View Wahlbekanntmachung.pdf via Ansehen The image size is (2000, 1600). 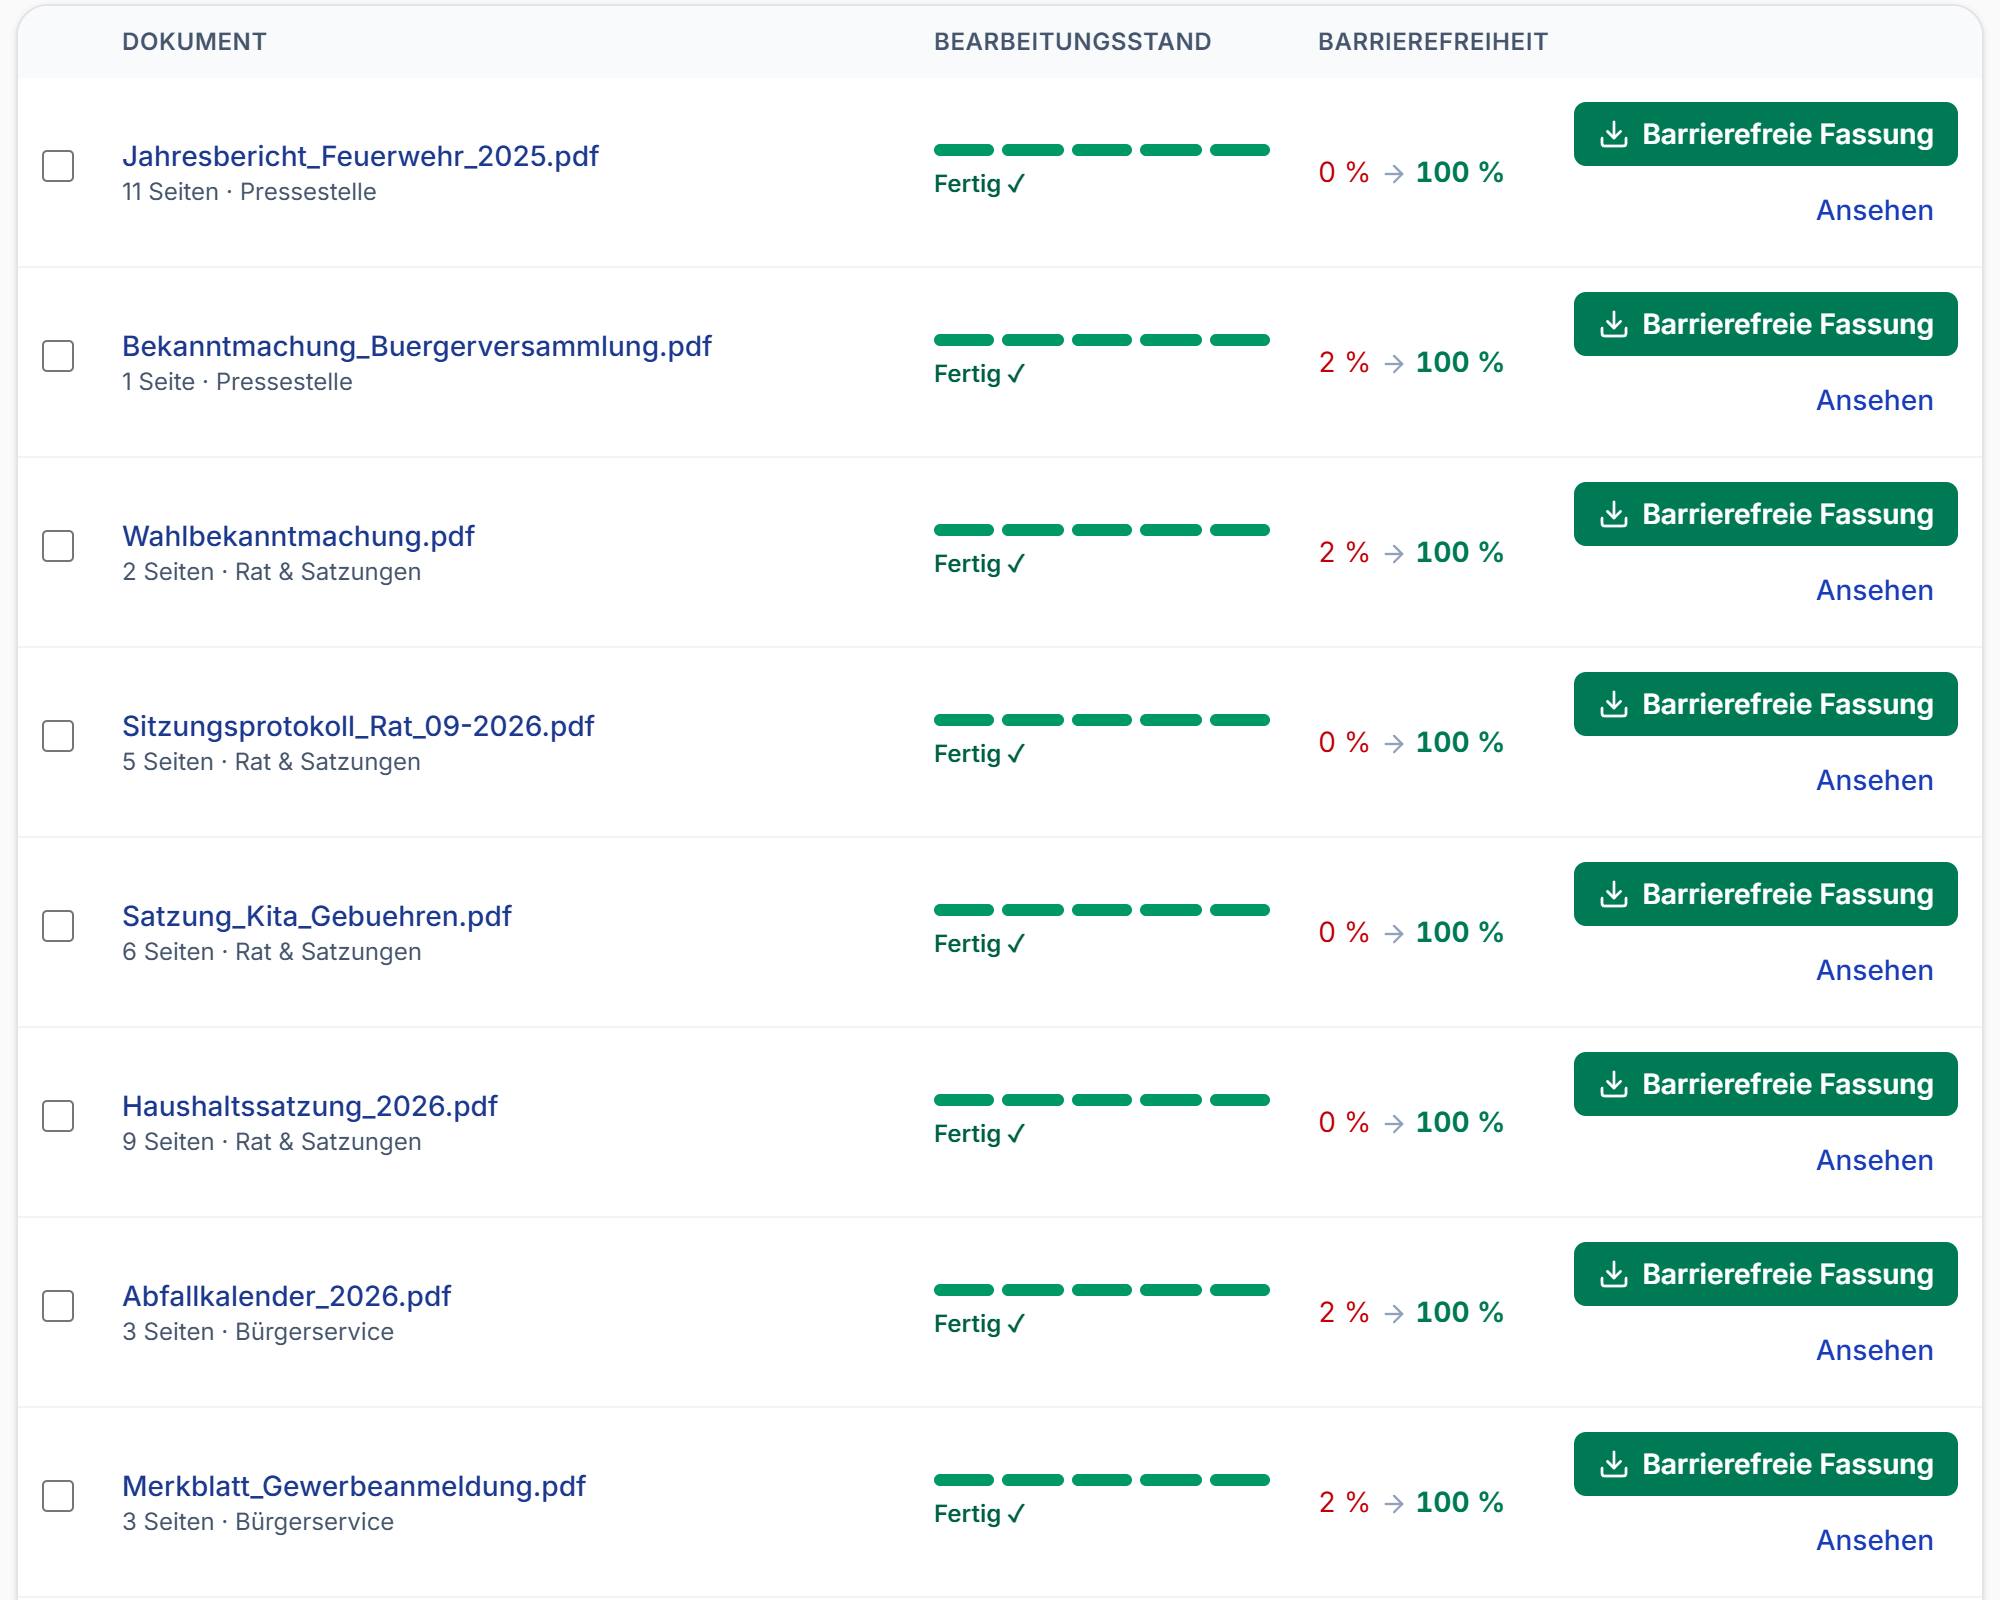1874,590
